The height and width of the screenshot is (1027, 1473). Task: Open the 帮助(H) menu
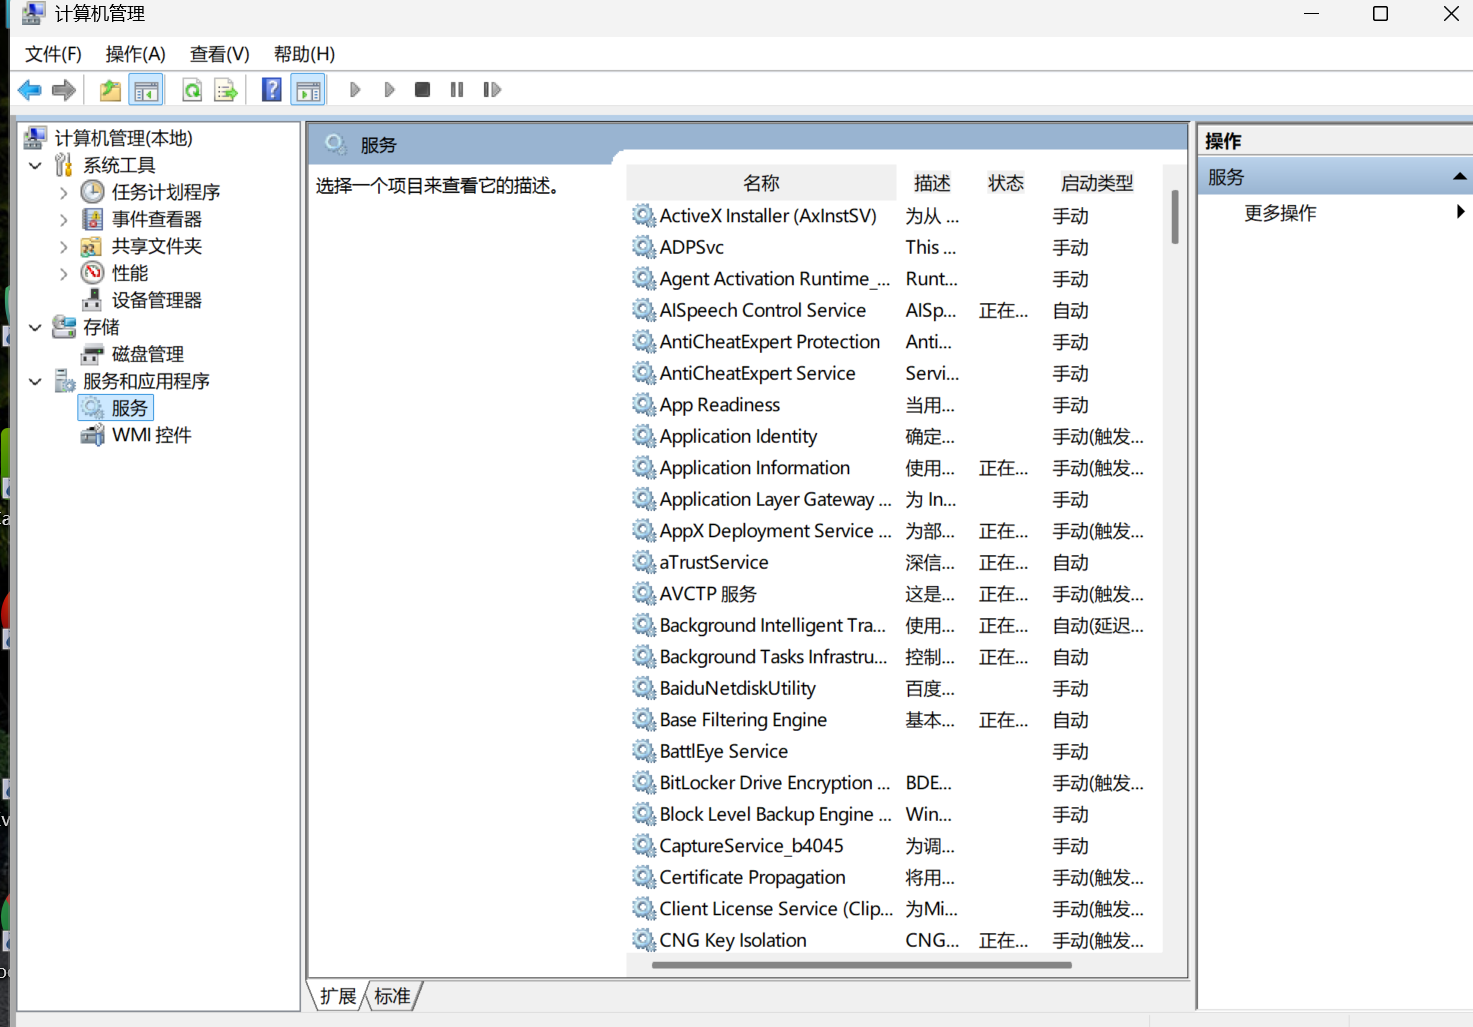pyautogui.click(x=304, y=54)
